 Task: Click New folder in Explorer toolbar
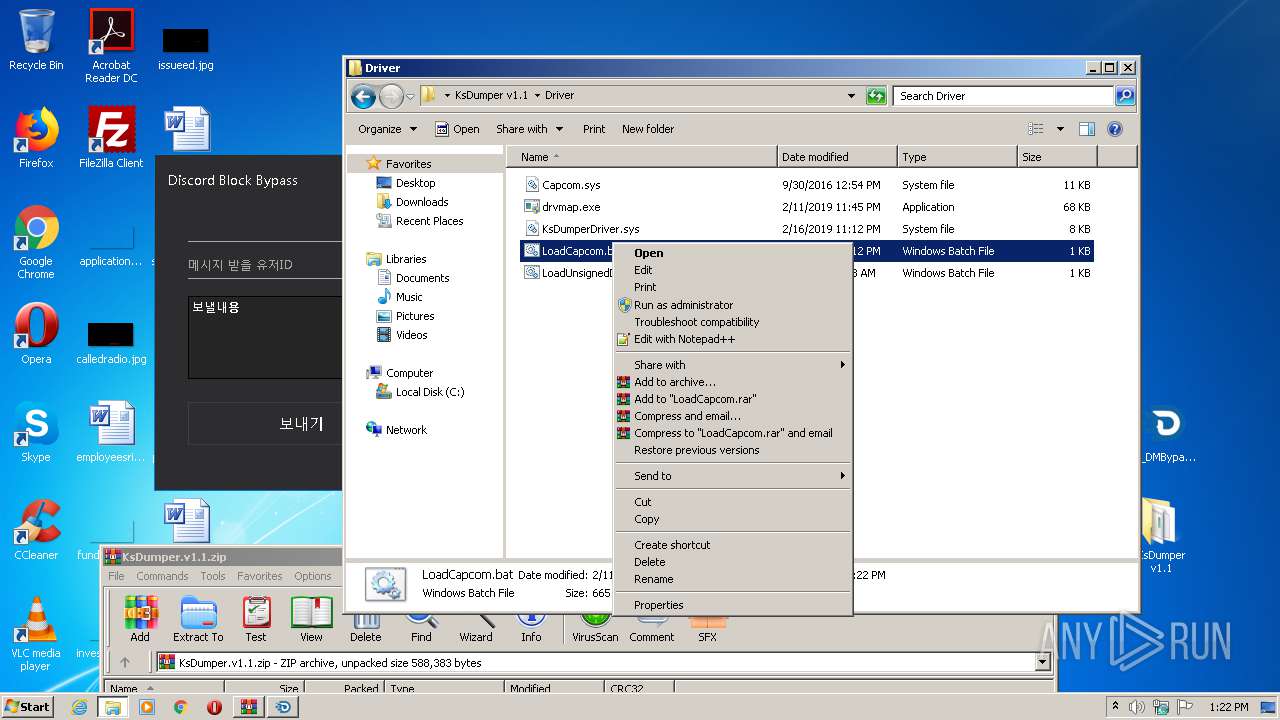(648, 129)
